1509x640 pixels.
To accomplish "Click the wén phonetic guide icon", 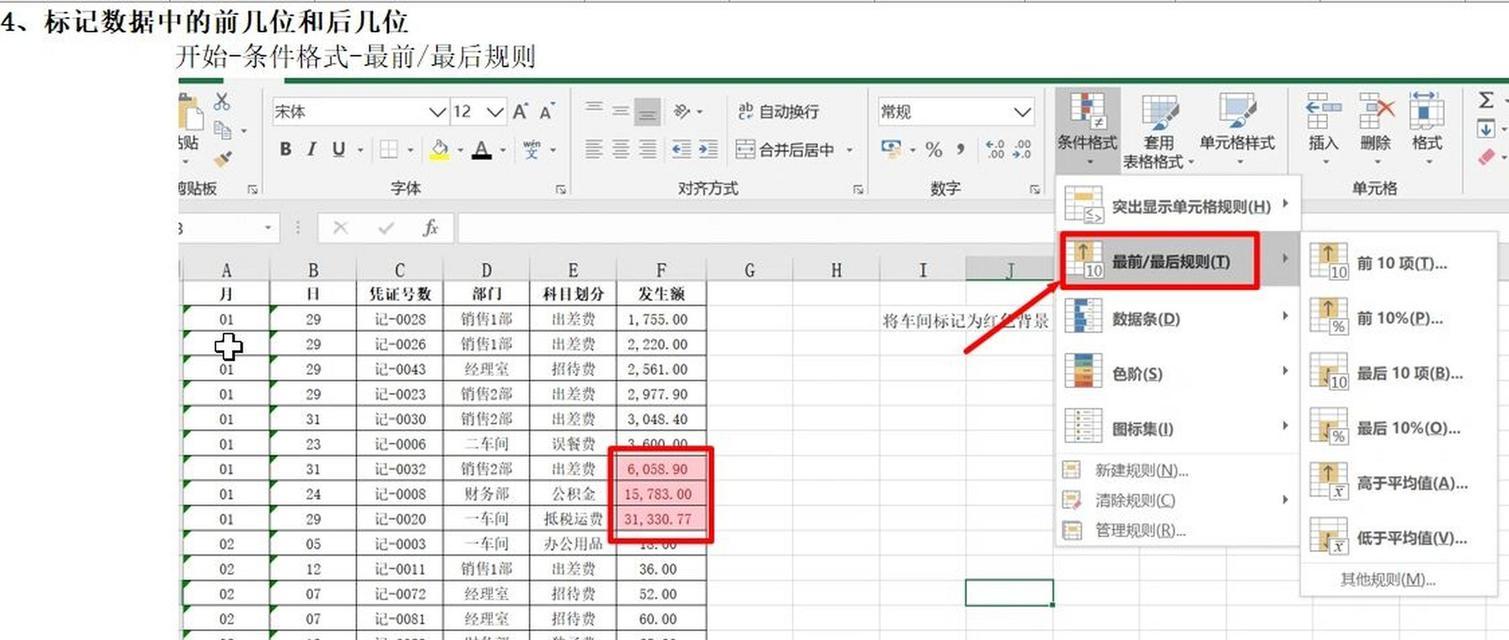I will 532,150.
